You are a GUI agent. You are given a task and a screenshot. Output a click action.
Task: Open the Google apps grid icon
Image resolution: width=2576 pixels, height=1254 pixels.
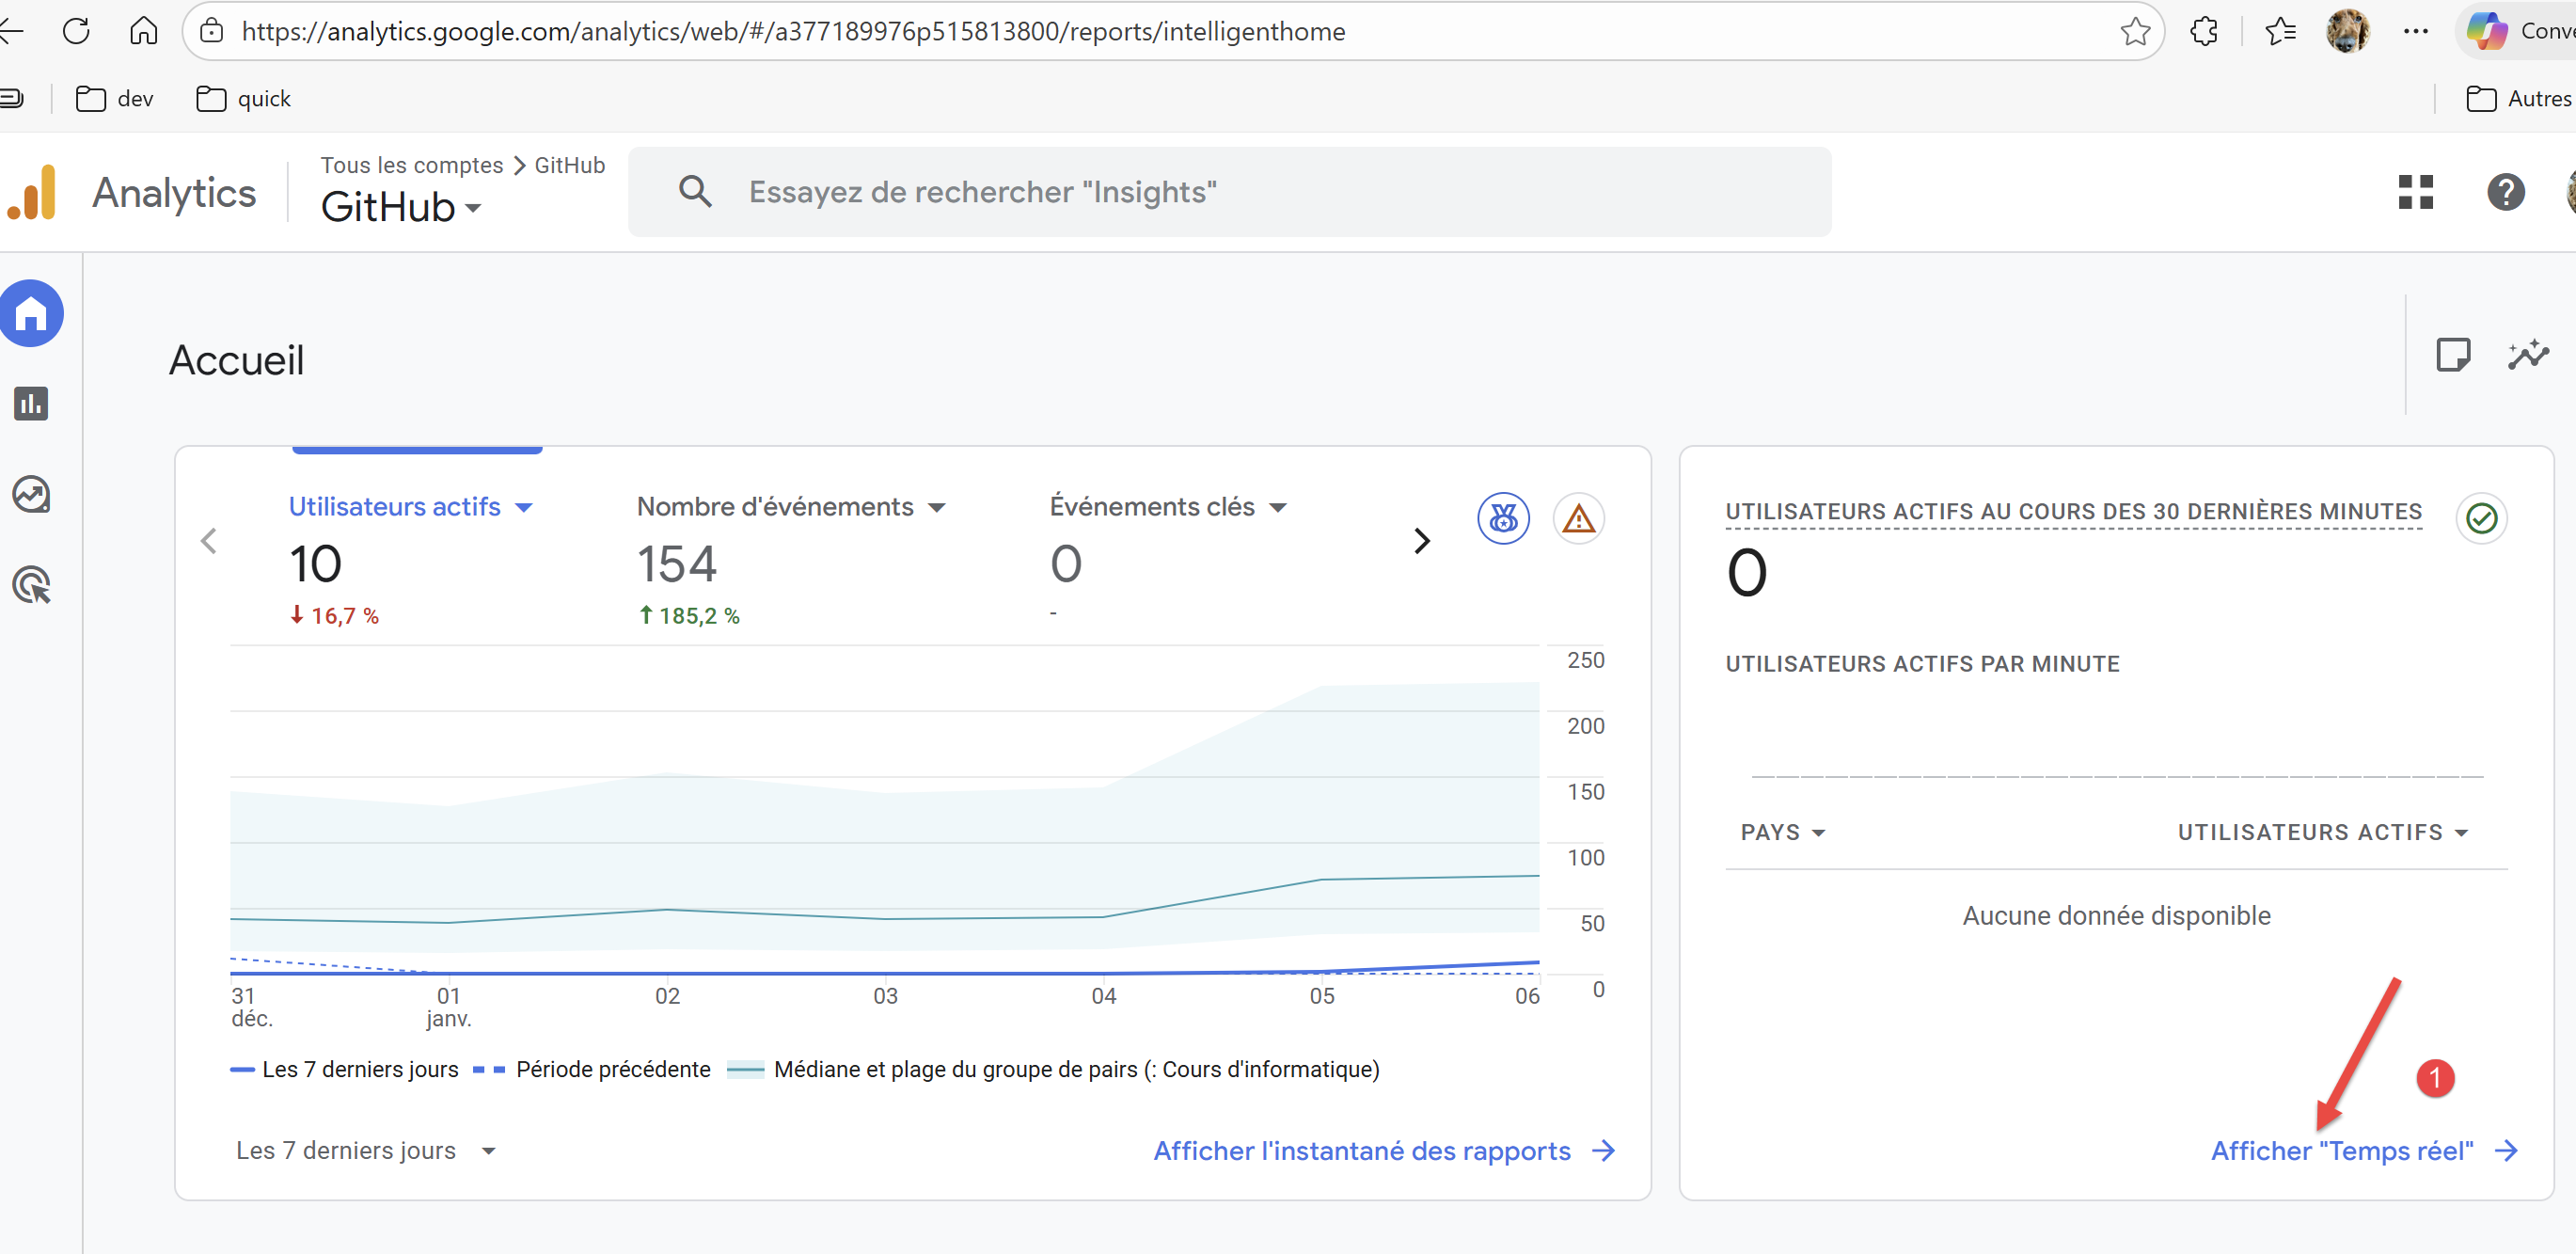tap(2415, 192)
